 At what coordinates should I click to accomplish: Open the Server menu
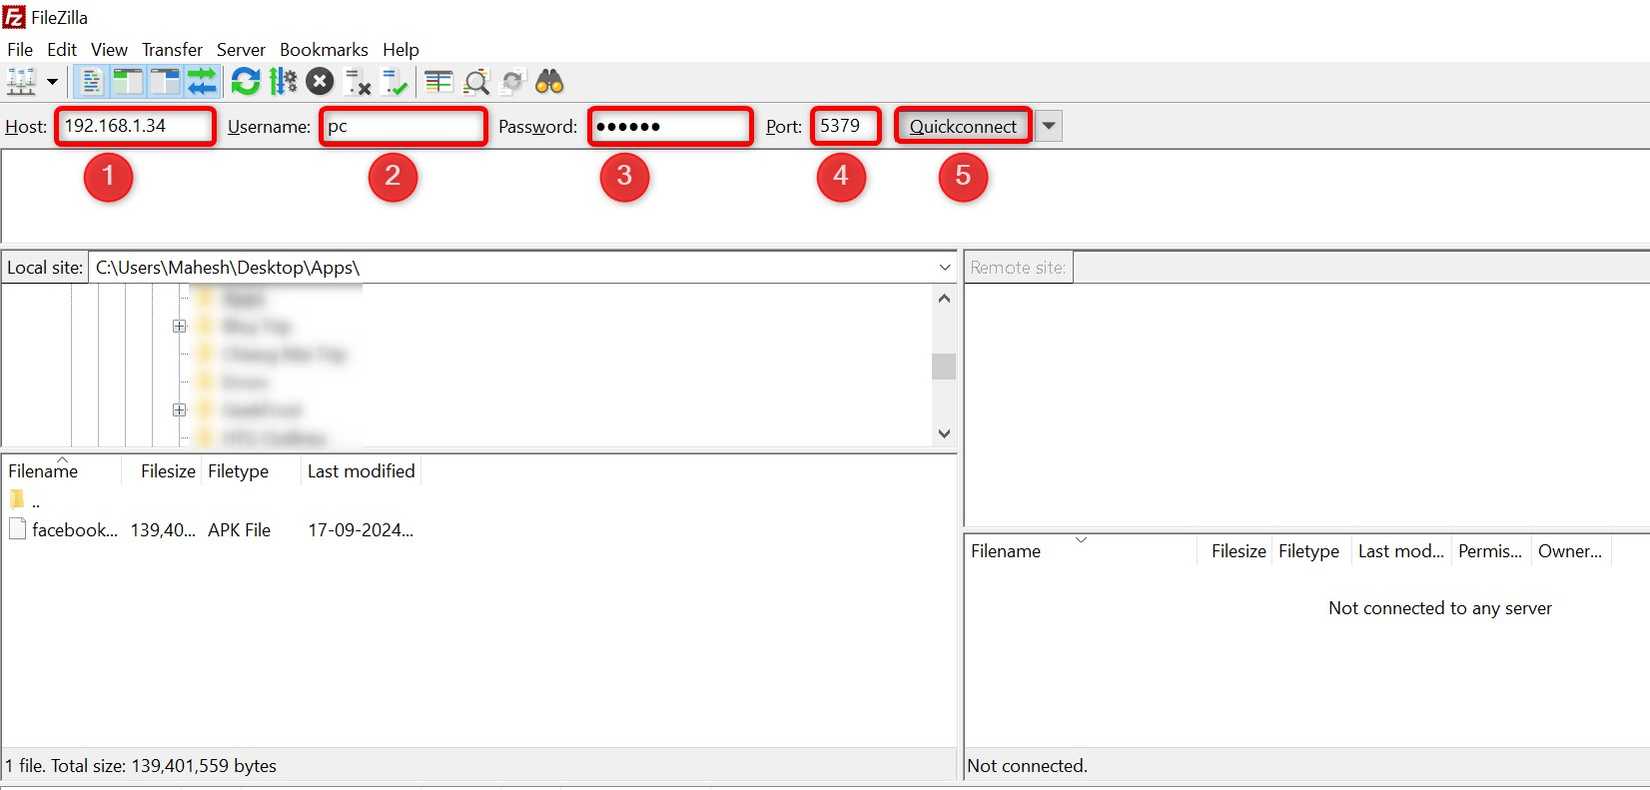[241, 49]
